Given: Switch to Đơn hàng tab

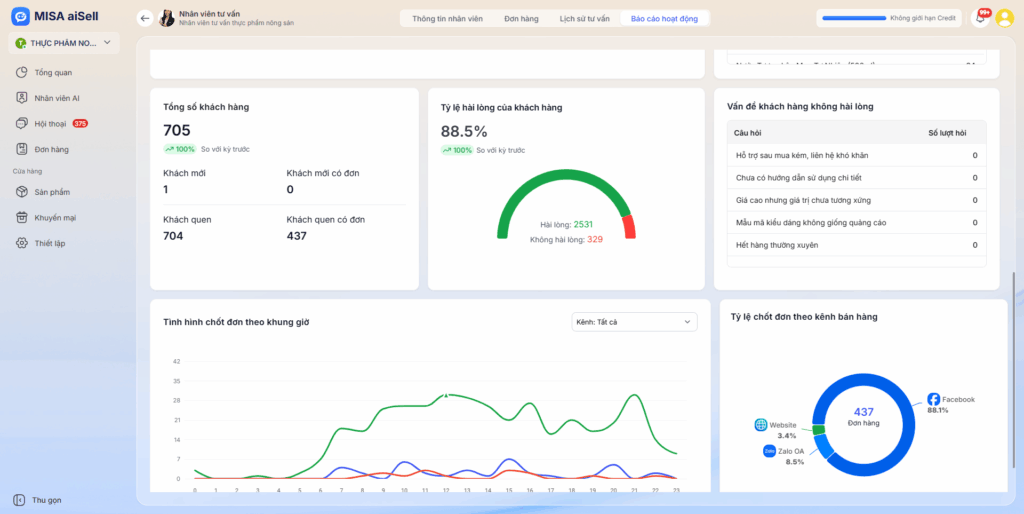Looking at the screenshot, I should pyautogui.click(x=521, y=18).
